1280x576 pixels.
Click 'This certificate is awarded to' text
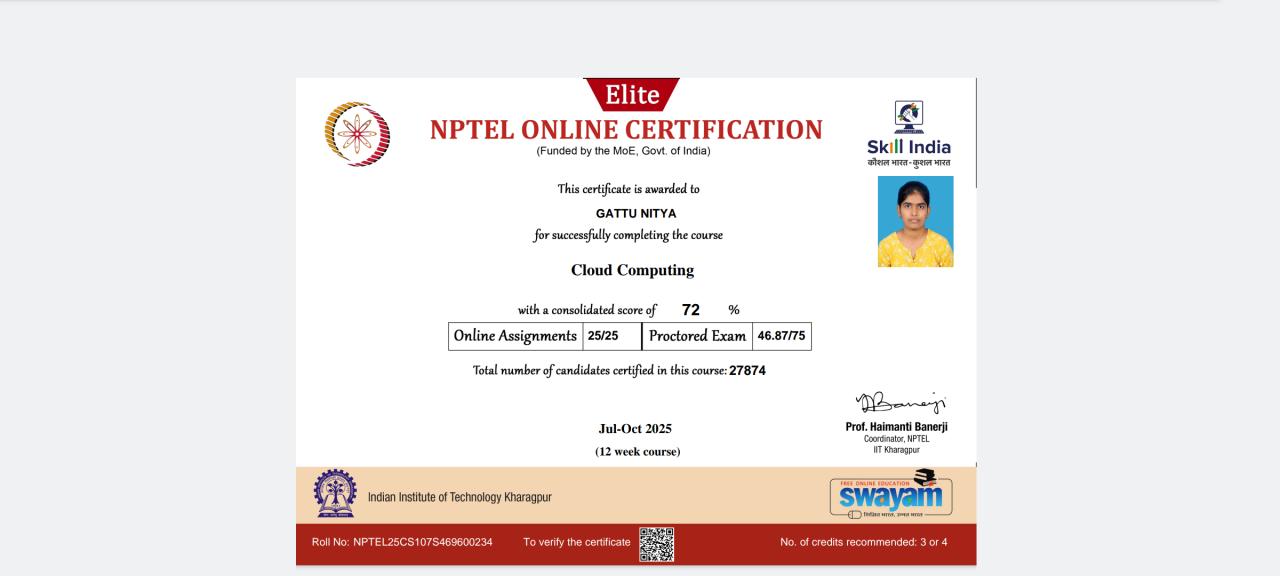(x=628, y=189)
